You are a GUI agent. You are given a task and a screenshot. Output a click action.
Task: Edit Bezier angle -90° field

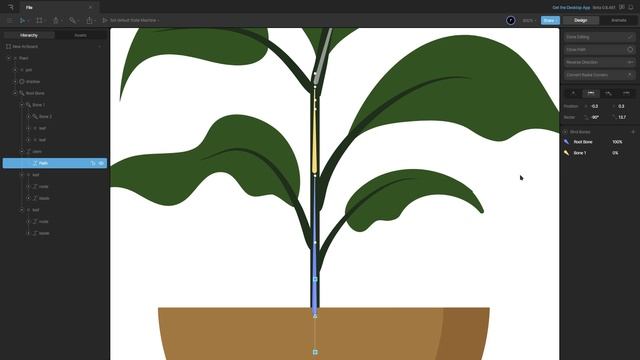pyautogui.click(x=596, y=117)
